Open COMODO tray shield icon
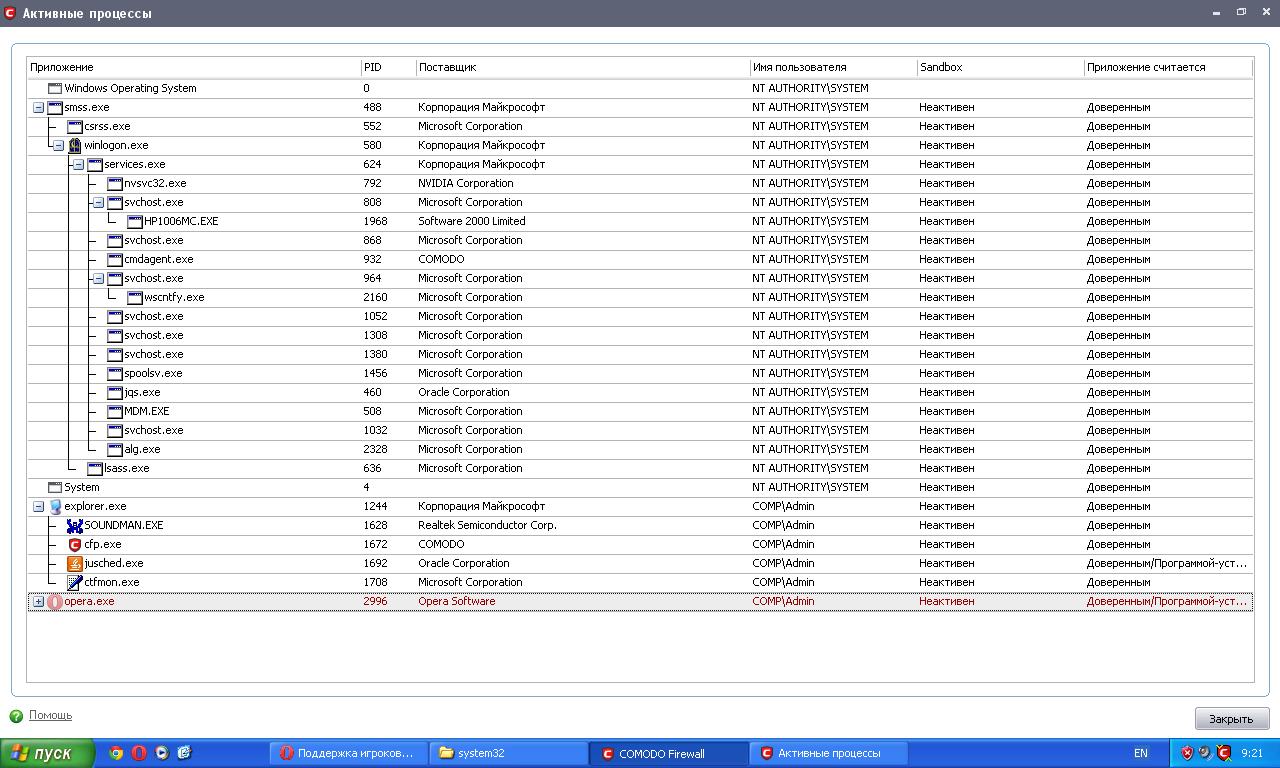 pos(1223,753)
